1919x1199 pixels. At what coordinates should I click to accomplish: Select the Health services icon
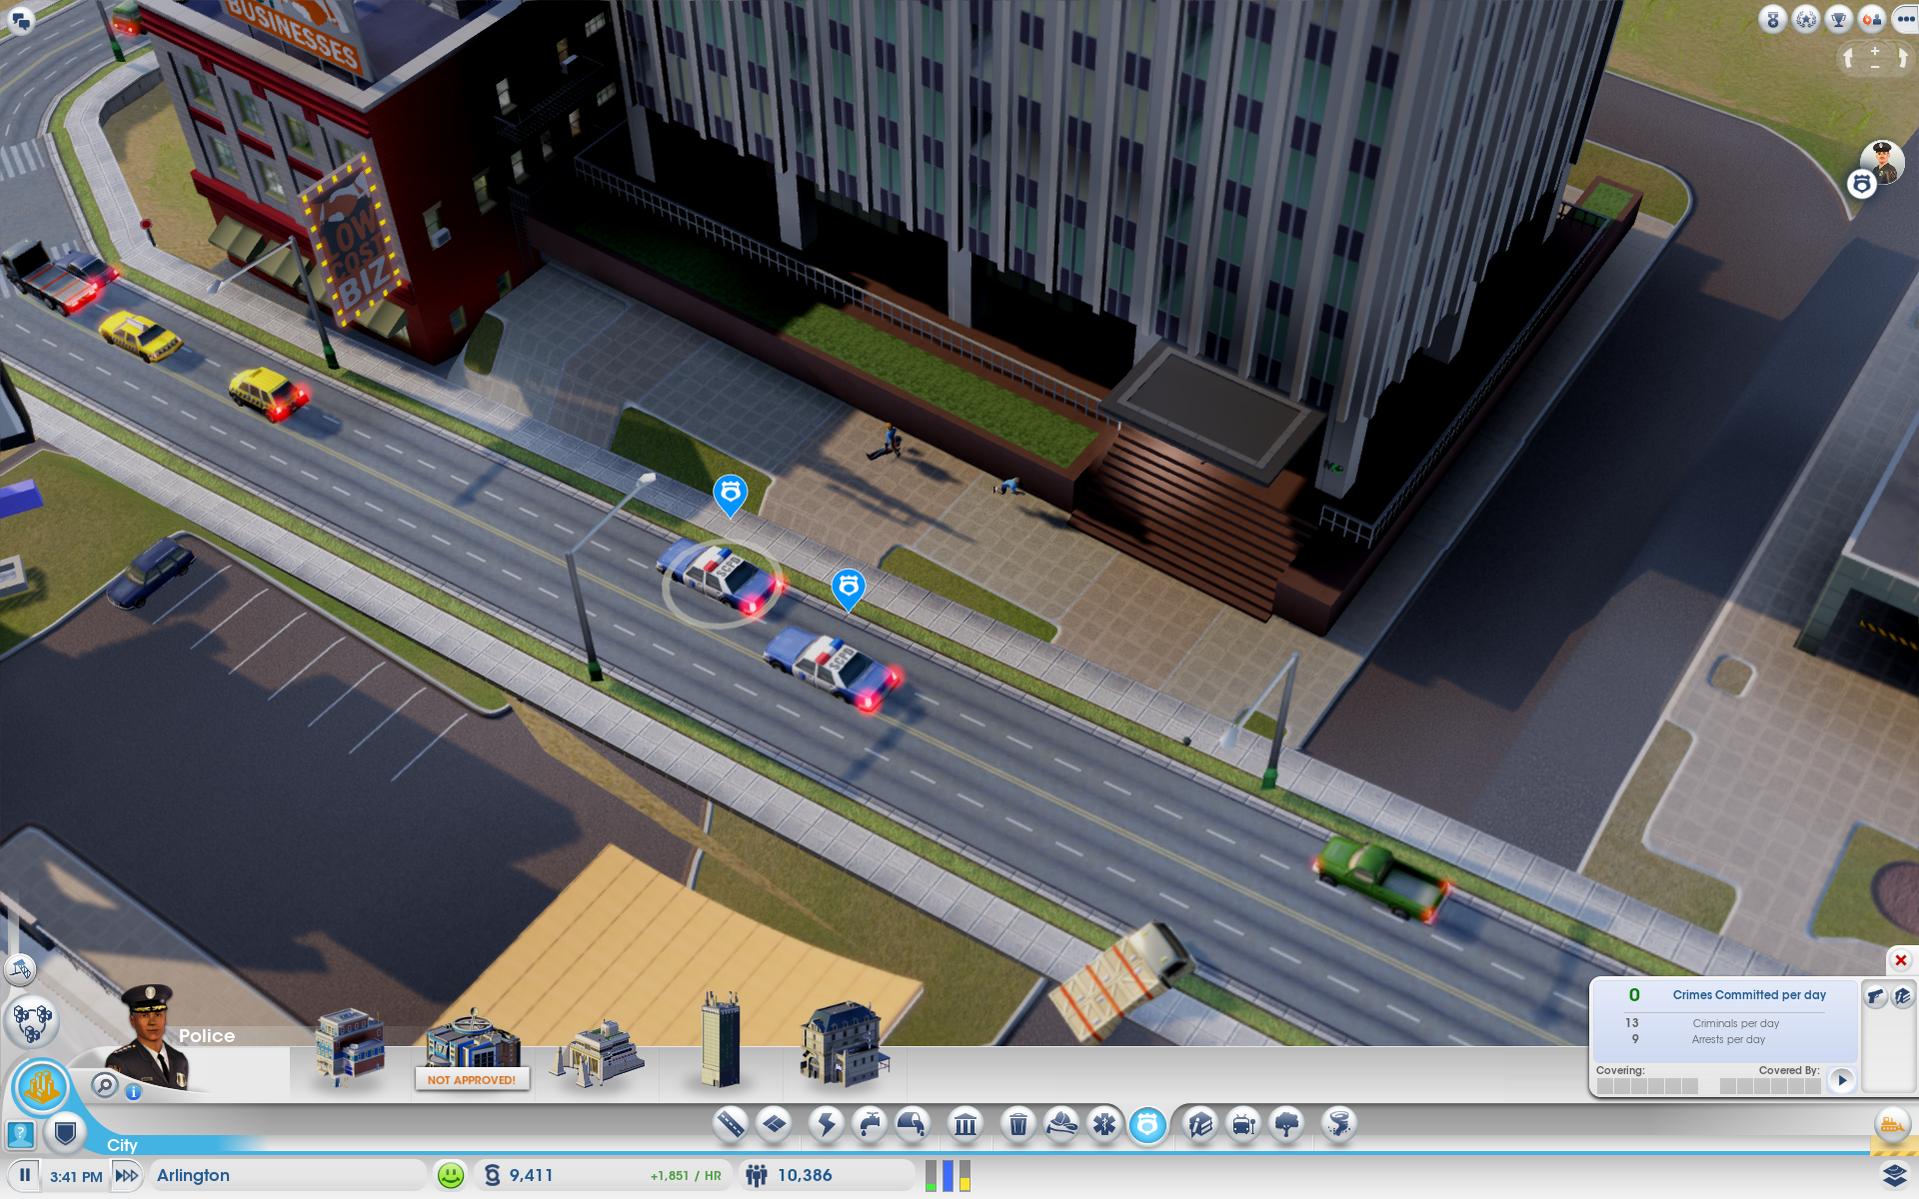coord(1104,1125)
